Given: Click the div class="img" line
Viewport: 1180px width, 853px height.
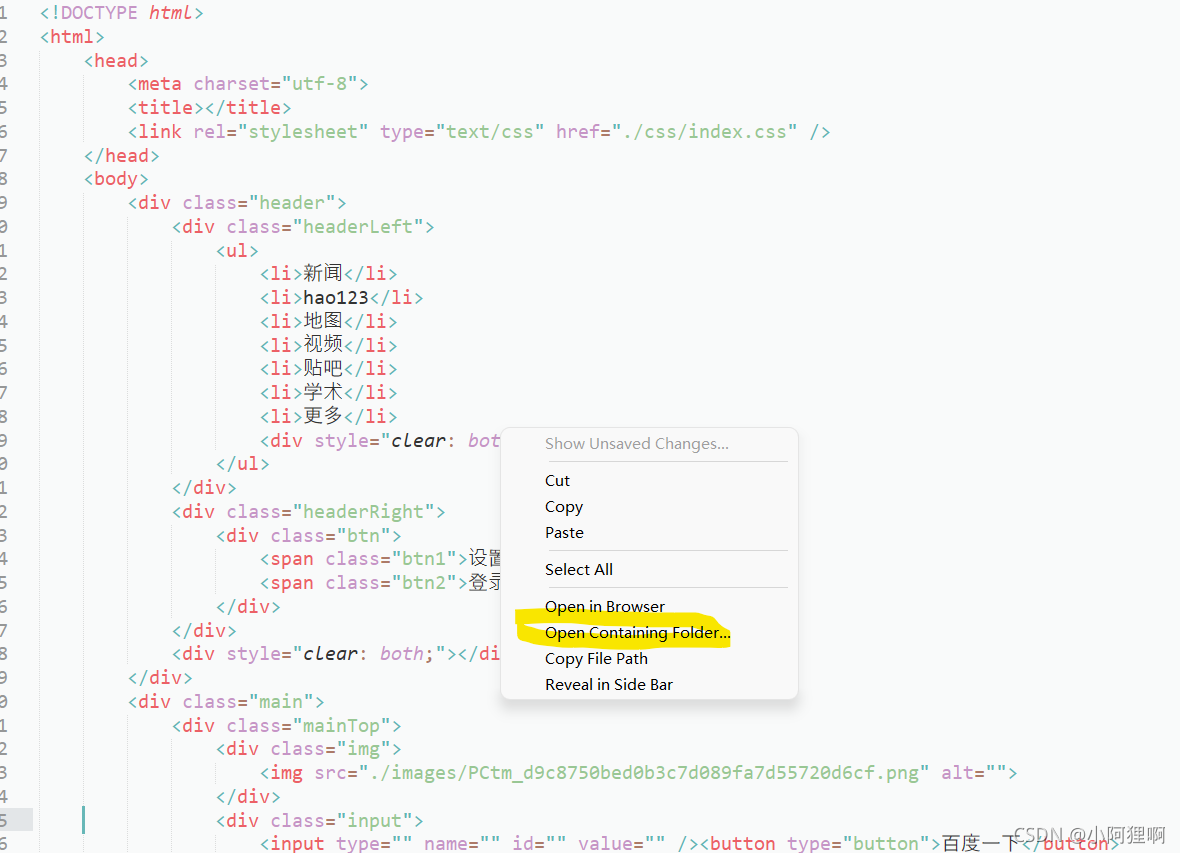Looking at the screenshot, I should click(x=309, y=749).
